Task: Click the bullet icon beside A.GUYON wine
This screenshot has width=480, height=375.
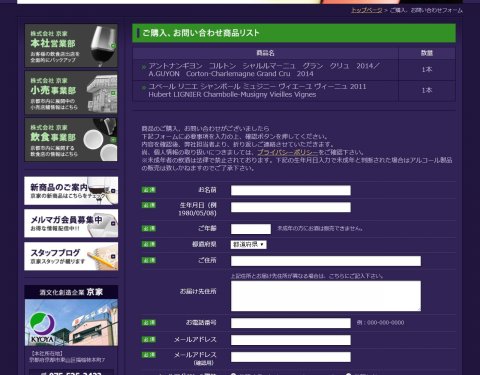Action: pyautogui.click(x=144, y=67)
